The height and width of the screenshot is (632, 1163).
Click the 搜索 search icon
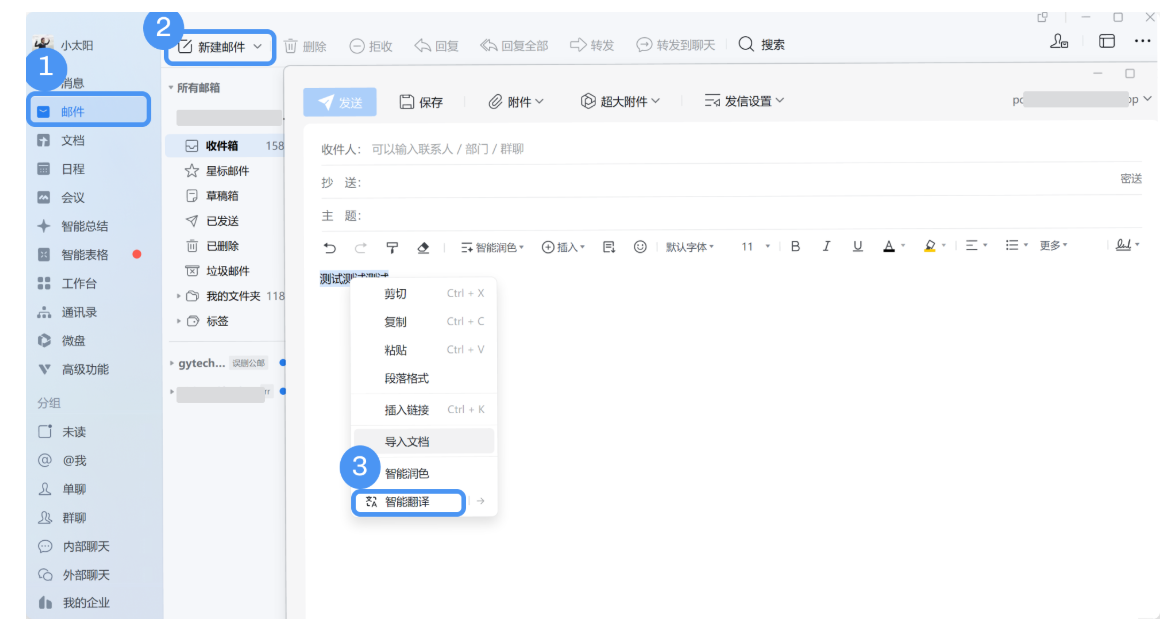746,44
